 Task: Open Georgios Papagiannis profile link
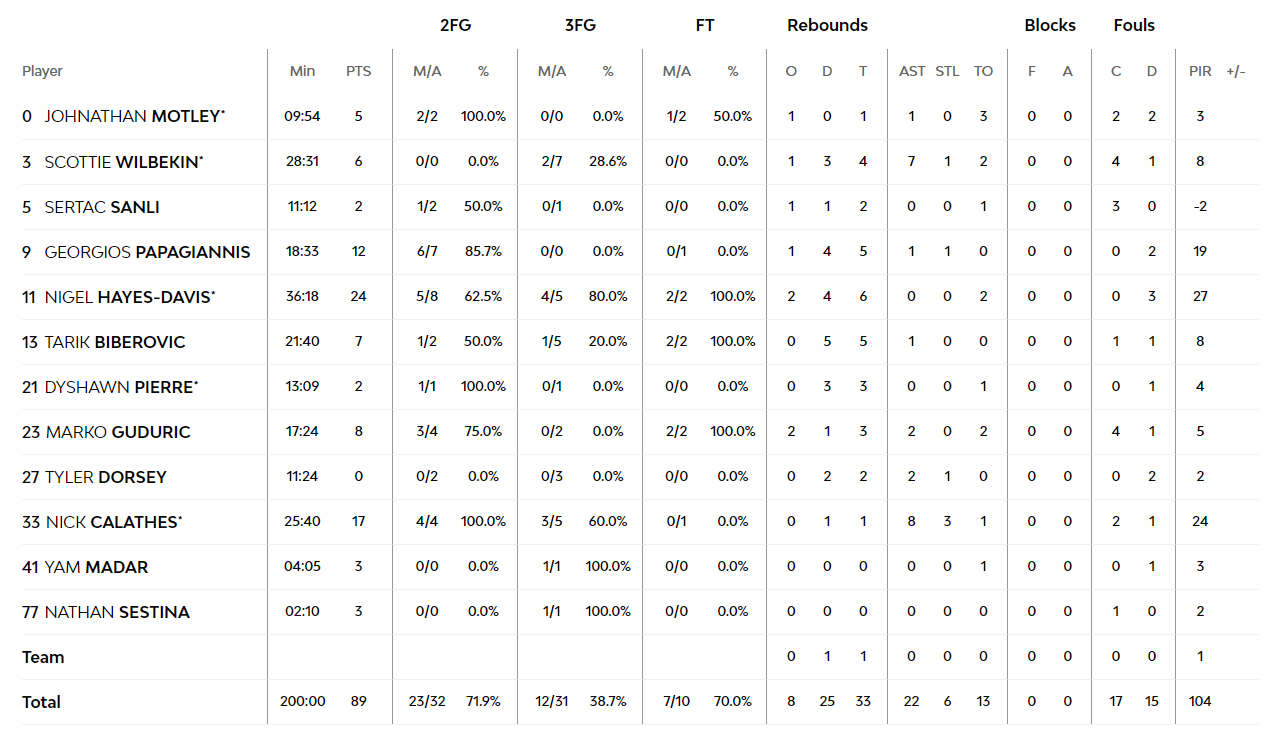[x=147, y=252]
